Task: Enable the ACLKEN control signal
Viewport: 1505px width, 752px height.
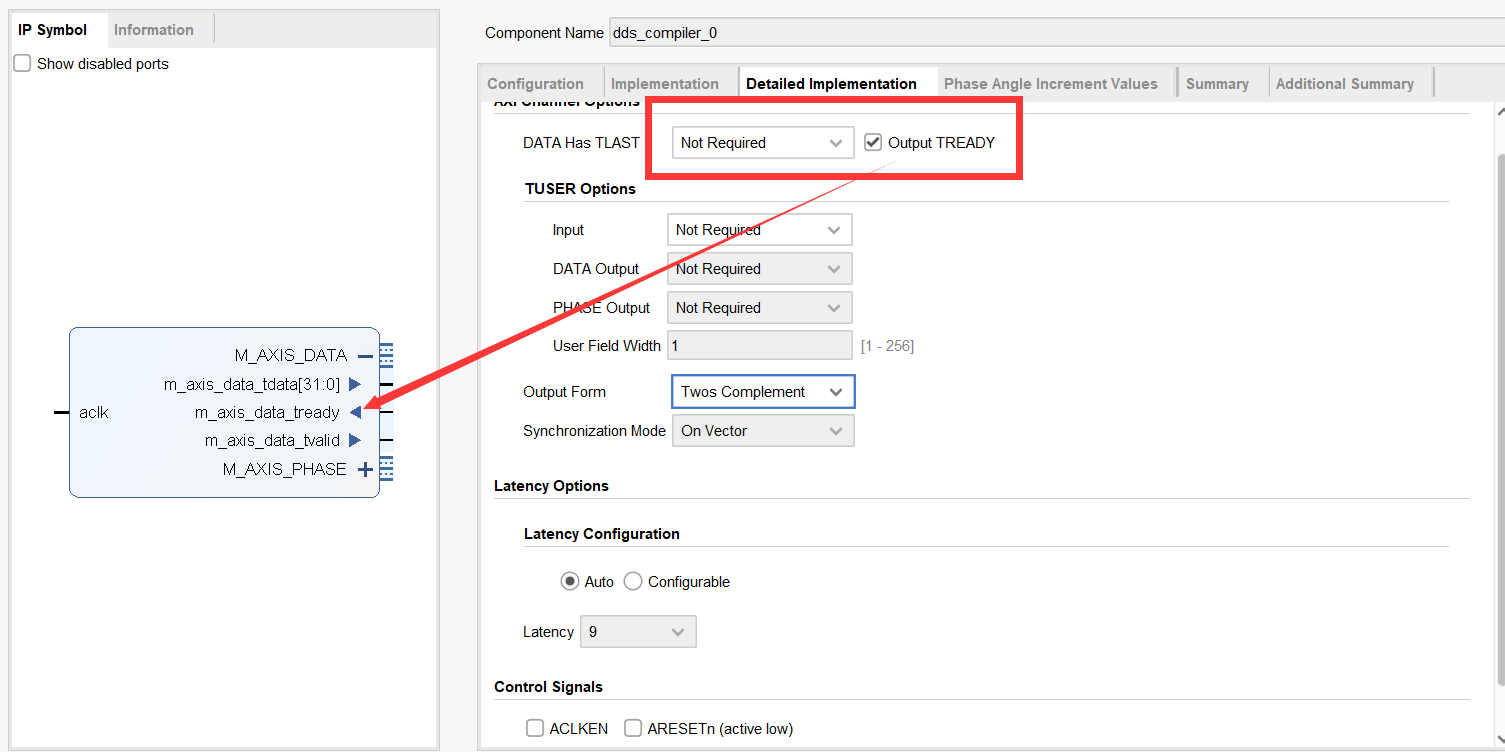Action: (536, 729)
